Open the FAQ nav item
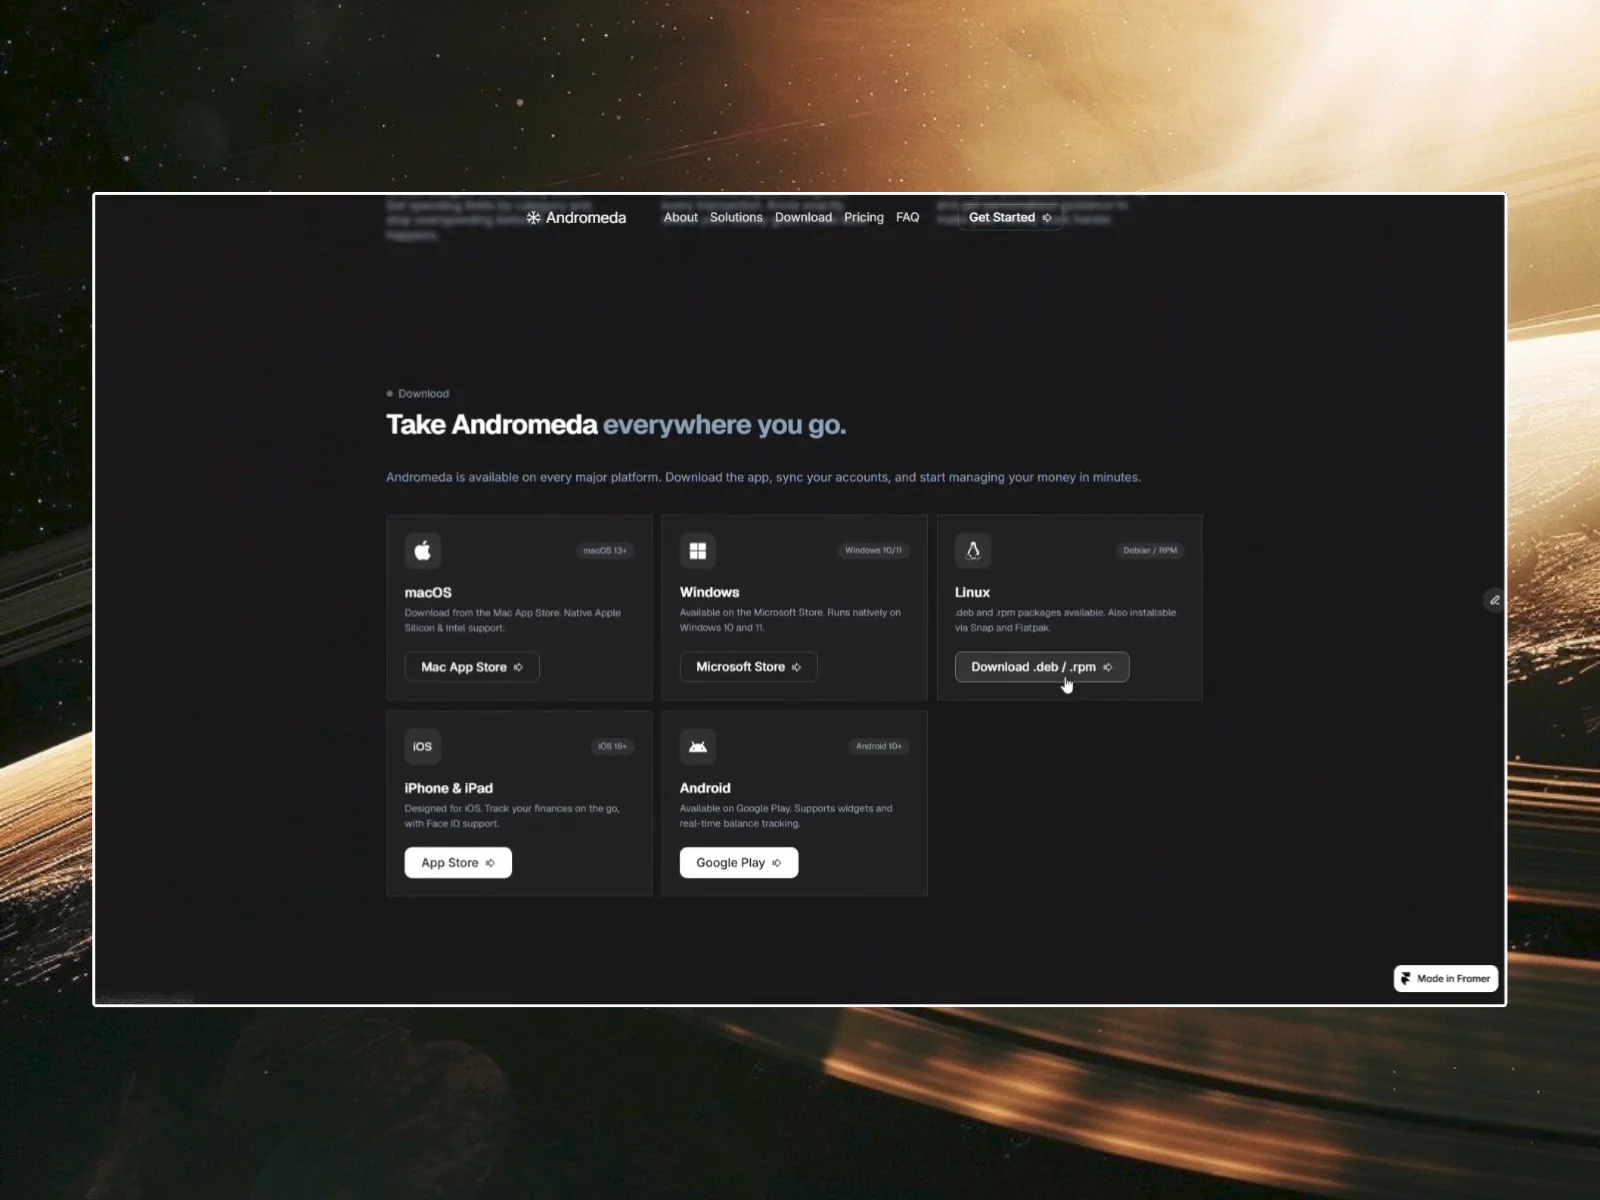 click(907, 218)
